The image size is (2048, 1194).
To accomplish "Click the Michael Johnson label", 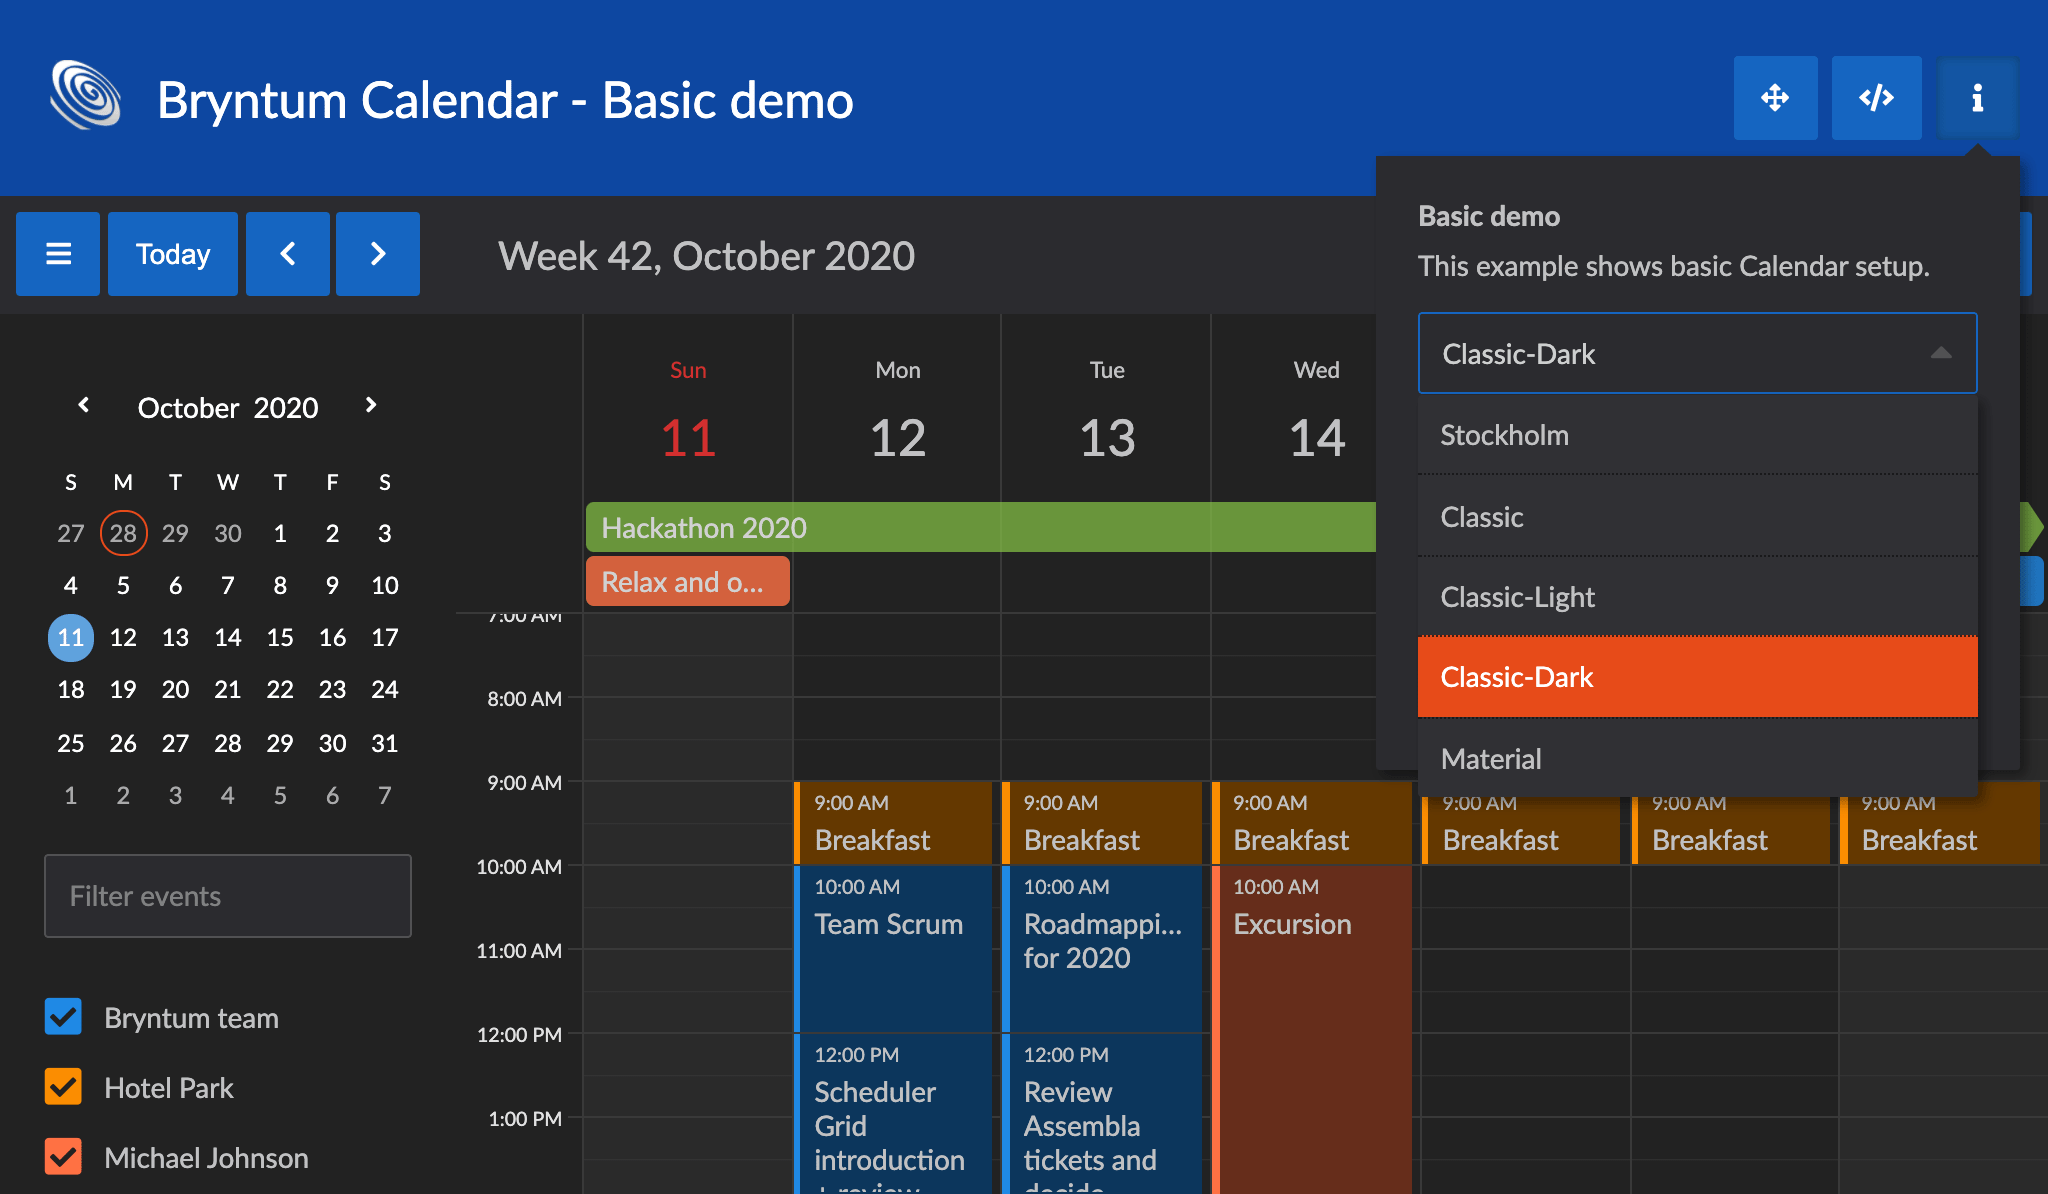I will pos(206,1158).
